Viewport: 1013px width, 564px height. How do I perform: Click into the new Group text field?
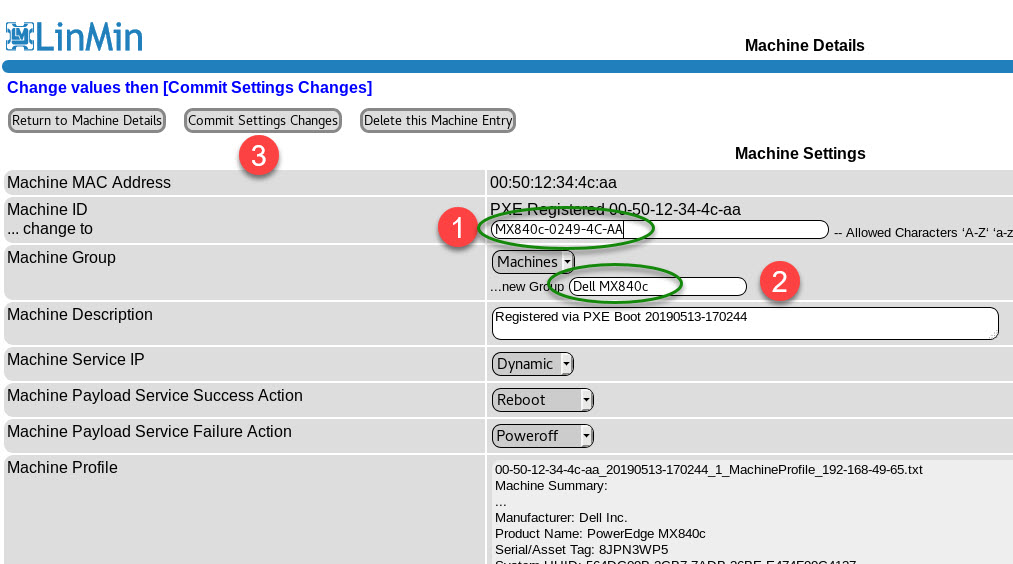[657, 287]
